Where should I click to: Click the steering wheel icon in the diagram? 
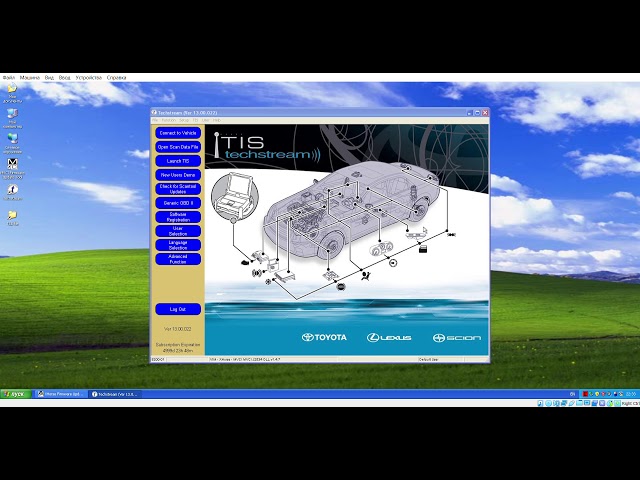click(x=393, y=263)
